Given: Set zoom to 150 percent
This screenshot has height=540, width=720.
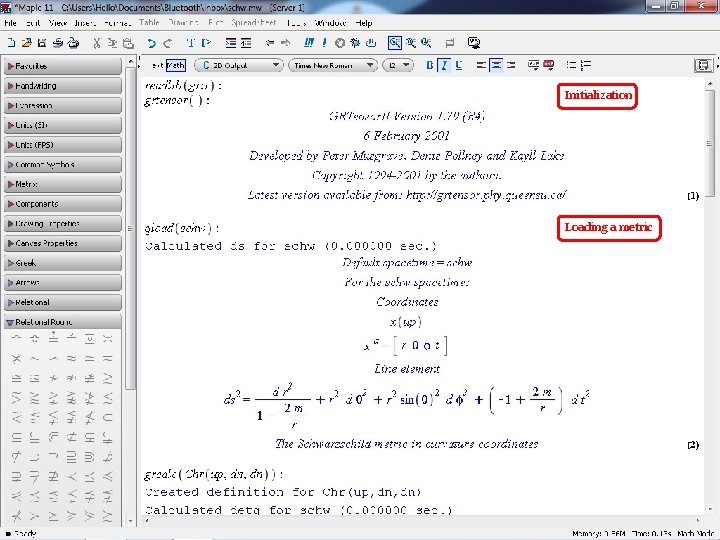Looking at the screenshot, I should pos(411,43).
